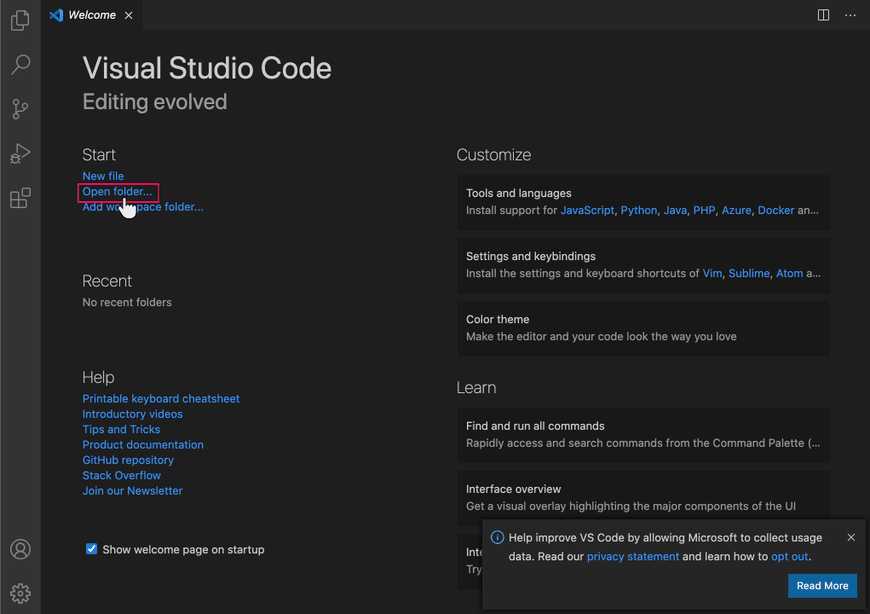Click the 'Customize' section heading
This screenshot has height=614, width=870.
(x=494, y=155)
